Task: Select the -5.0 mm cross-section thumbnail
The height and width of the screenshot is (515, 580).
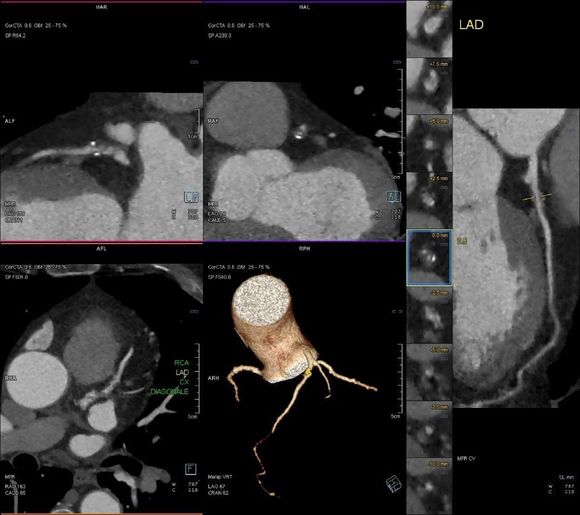Action: coord(429,372)
